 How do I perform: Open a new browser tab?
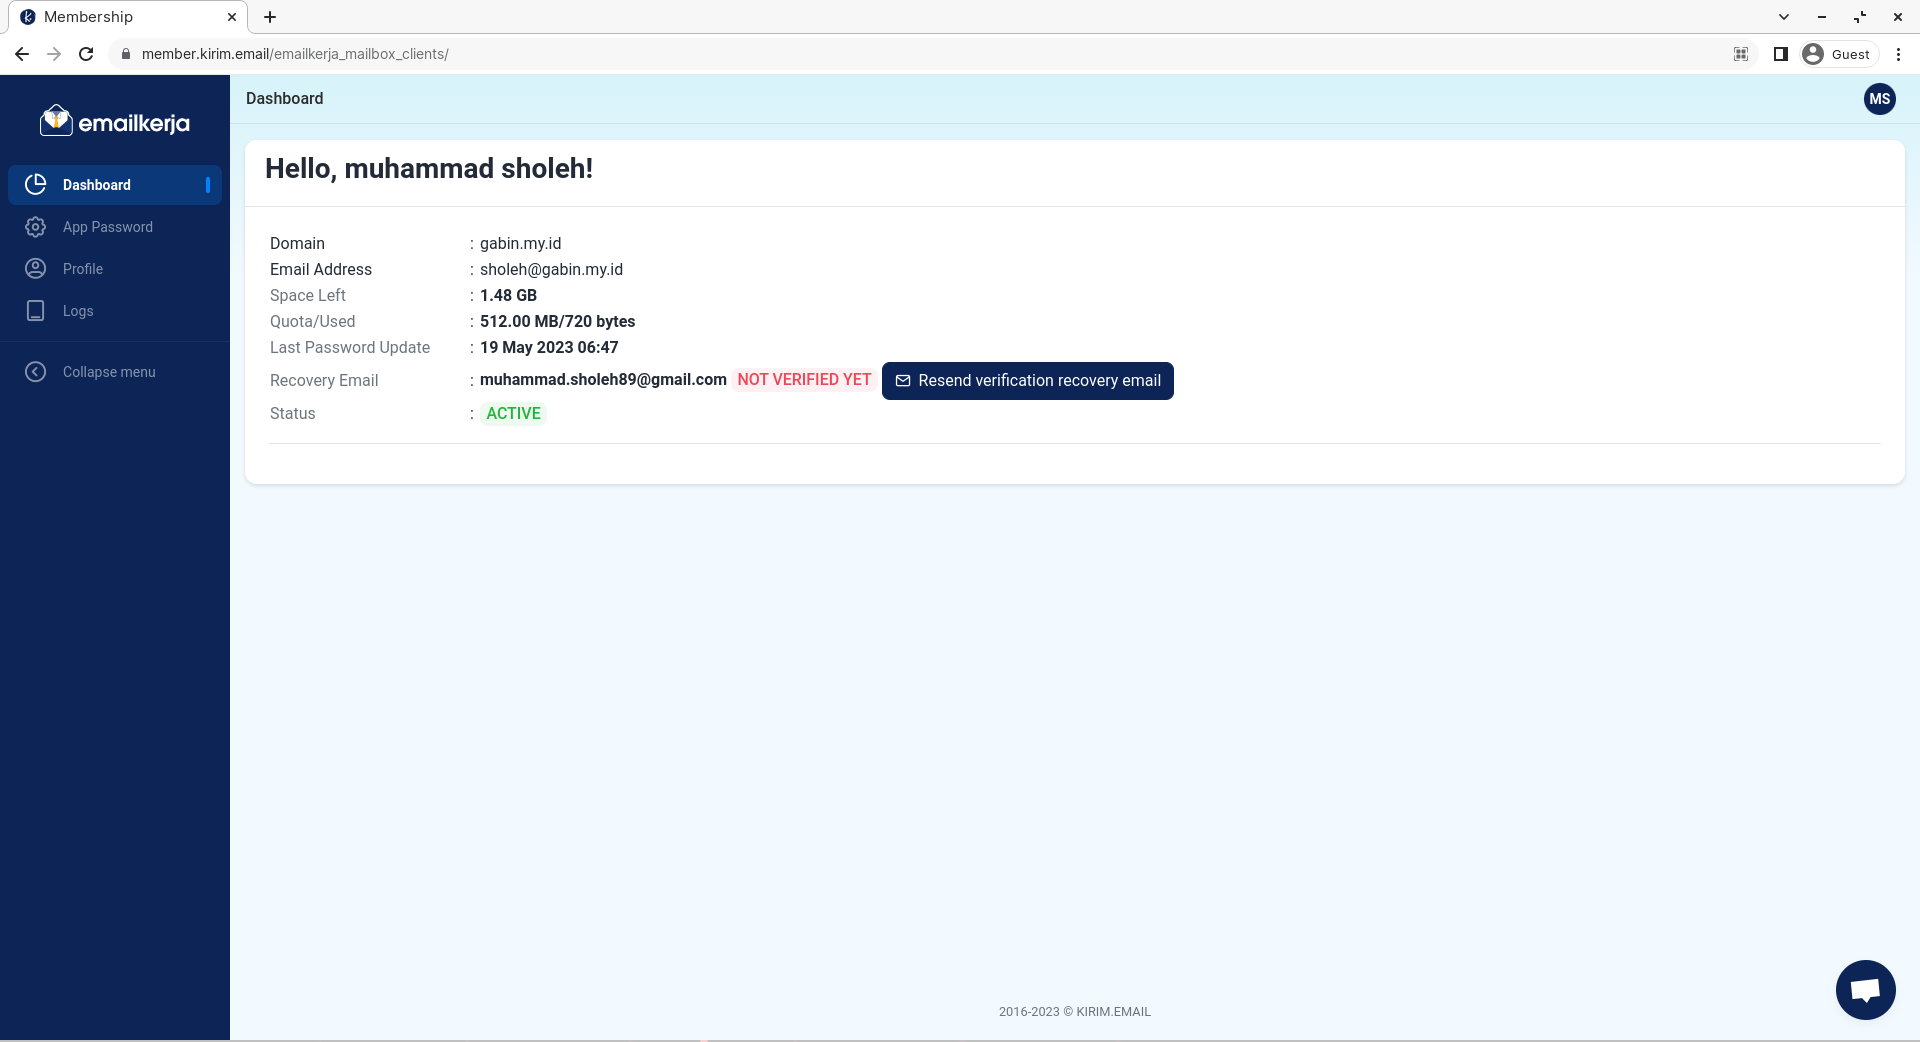coord(269,17)
